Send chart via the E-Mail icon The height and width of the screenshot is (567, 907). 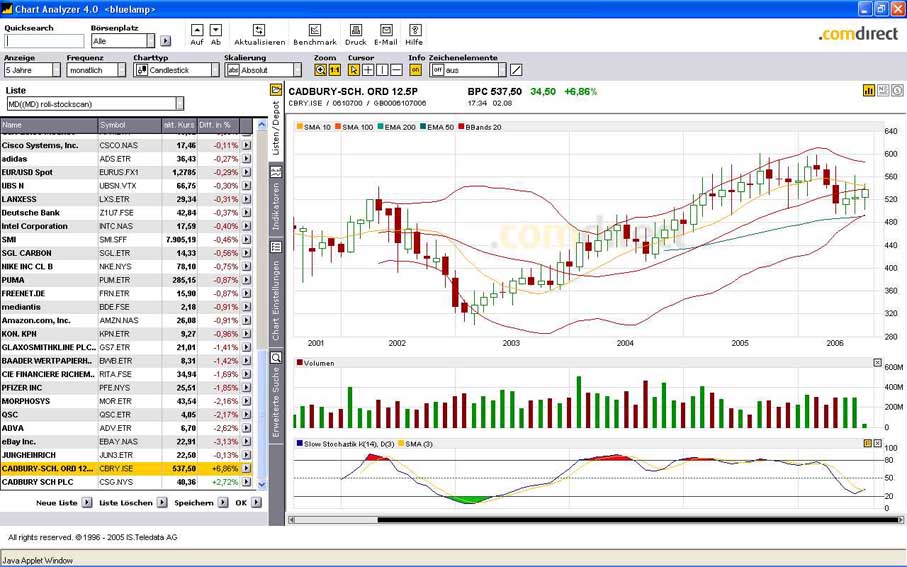coord(386,31)
